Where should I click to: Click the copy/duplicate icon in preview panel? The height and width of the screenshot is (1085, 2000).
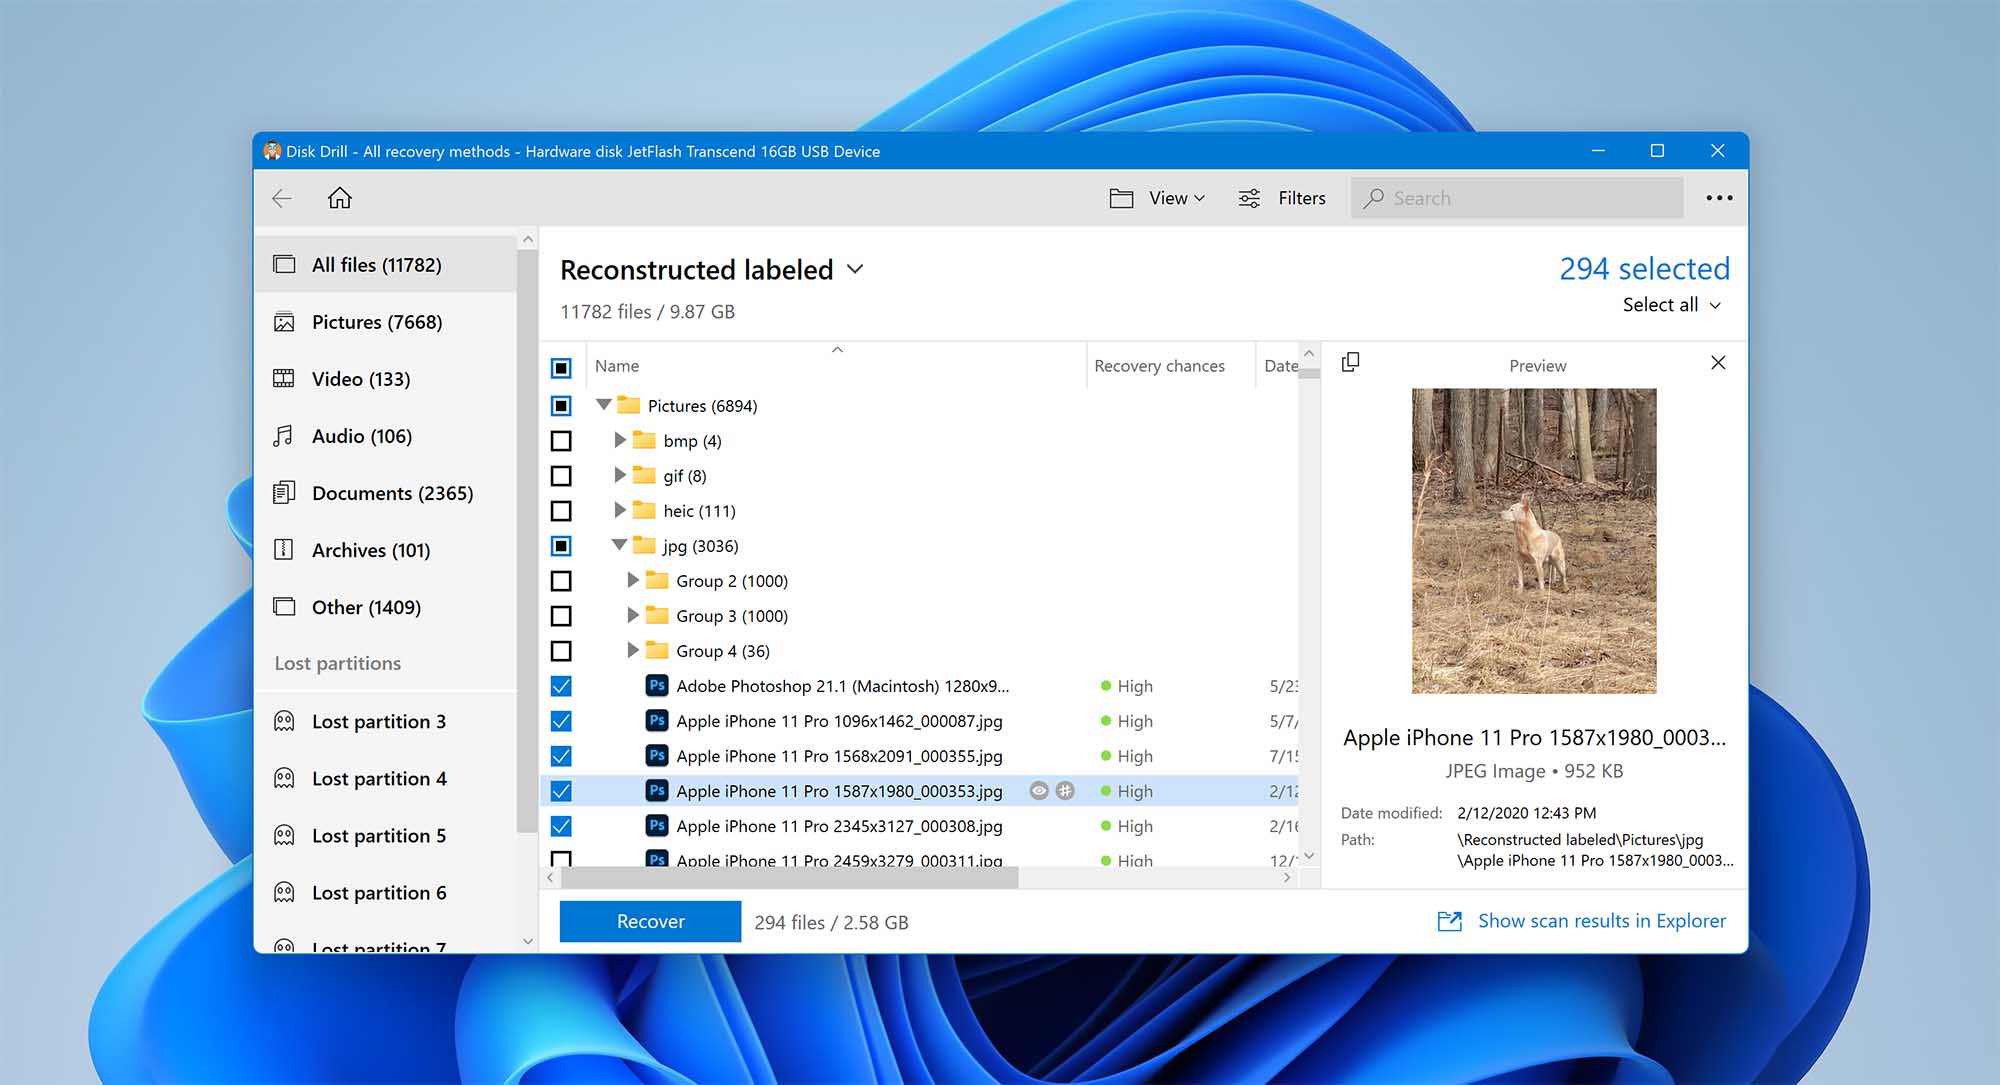1351,363
